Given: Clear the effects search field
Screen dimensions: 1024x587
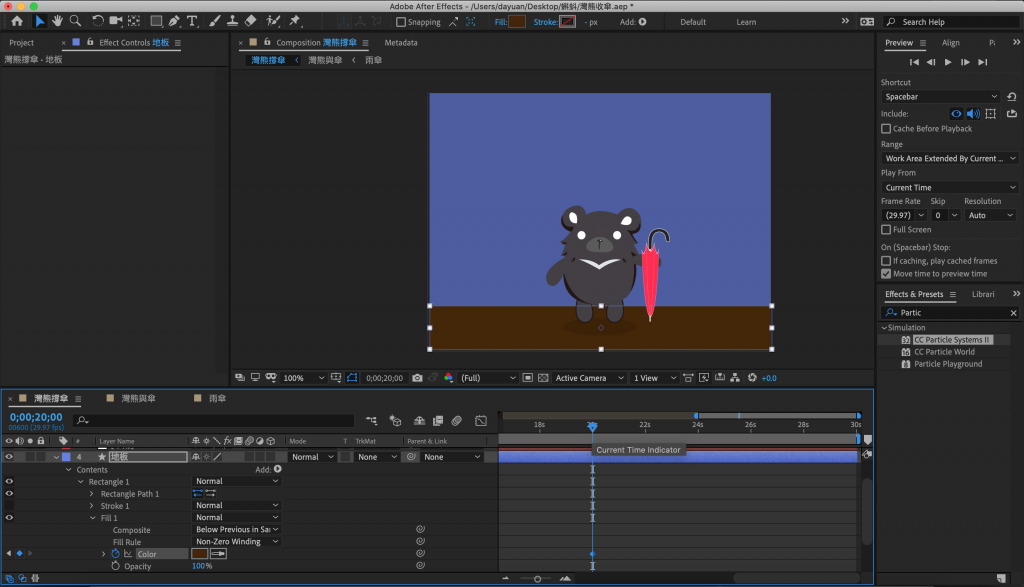Looking at the screenshot, I should point(1013,313).
